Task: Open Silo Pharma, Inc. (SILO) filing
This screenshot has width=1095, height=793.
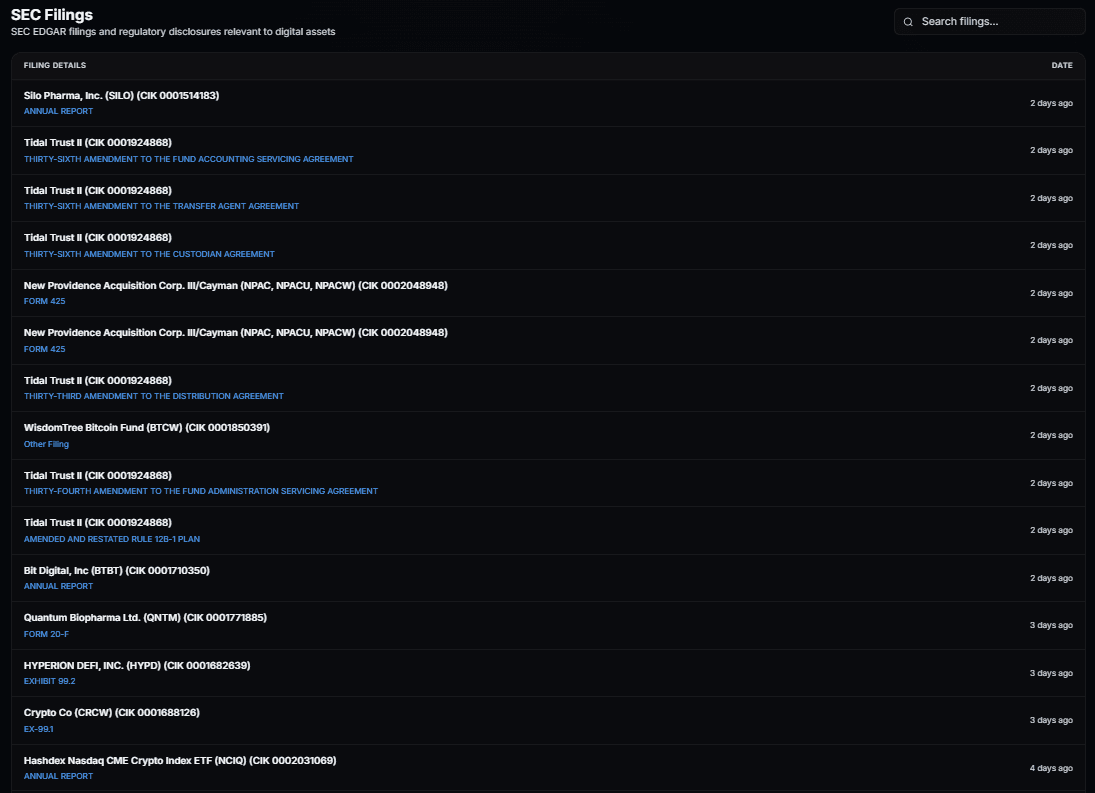Action: click(122, 96)
